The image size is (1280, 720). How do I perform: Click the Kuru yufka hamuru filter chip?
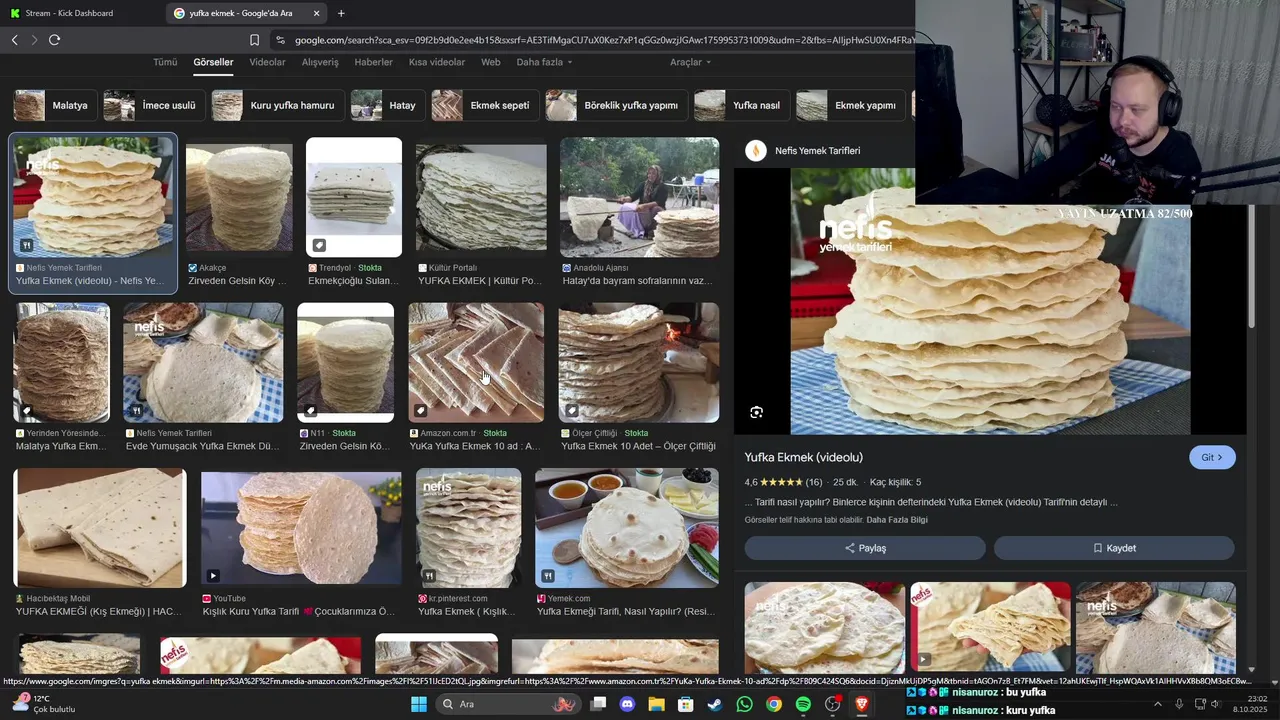click(278, 105)
